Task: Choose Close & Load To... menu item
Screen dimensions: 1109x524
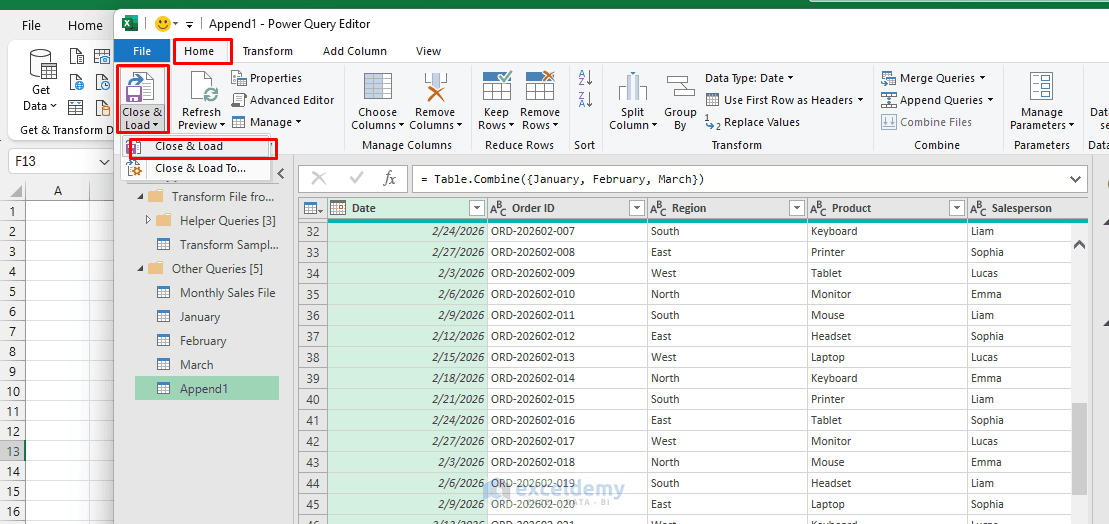Action: 197,168
